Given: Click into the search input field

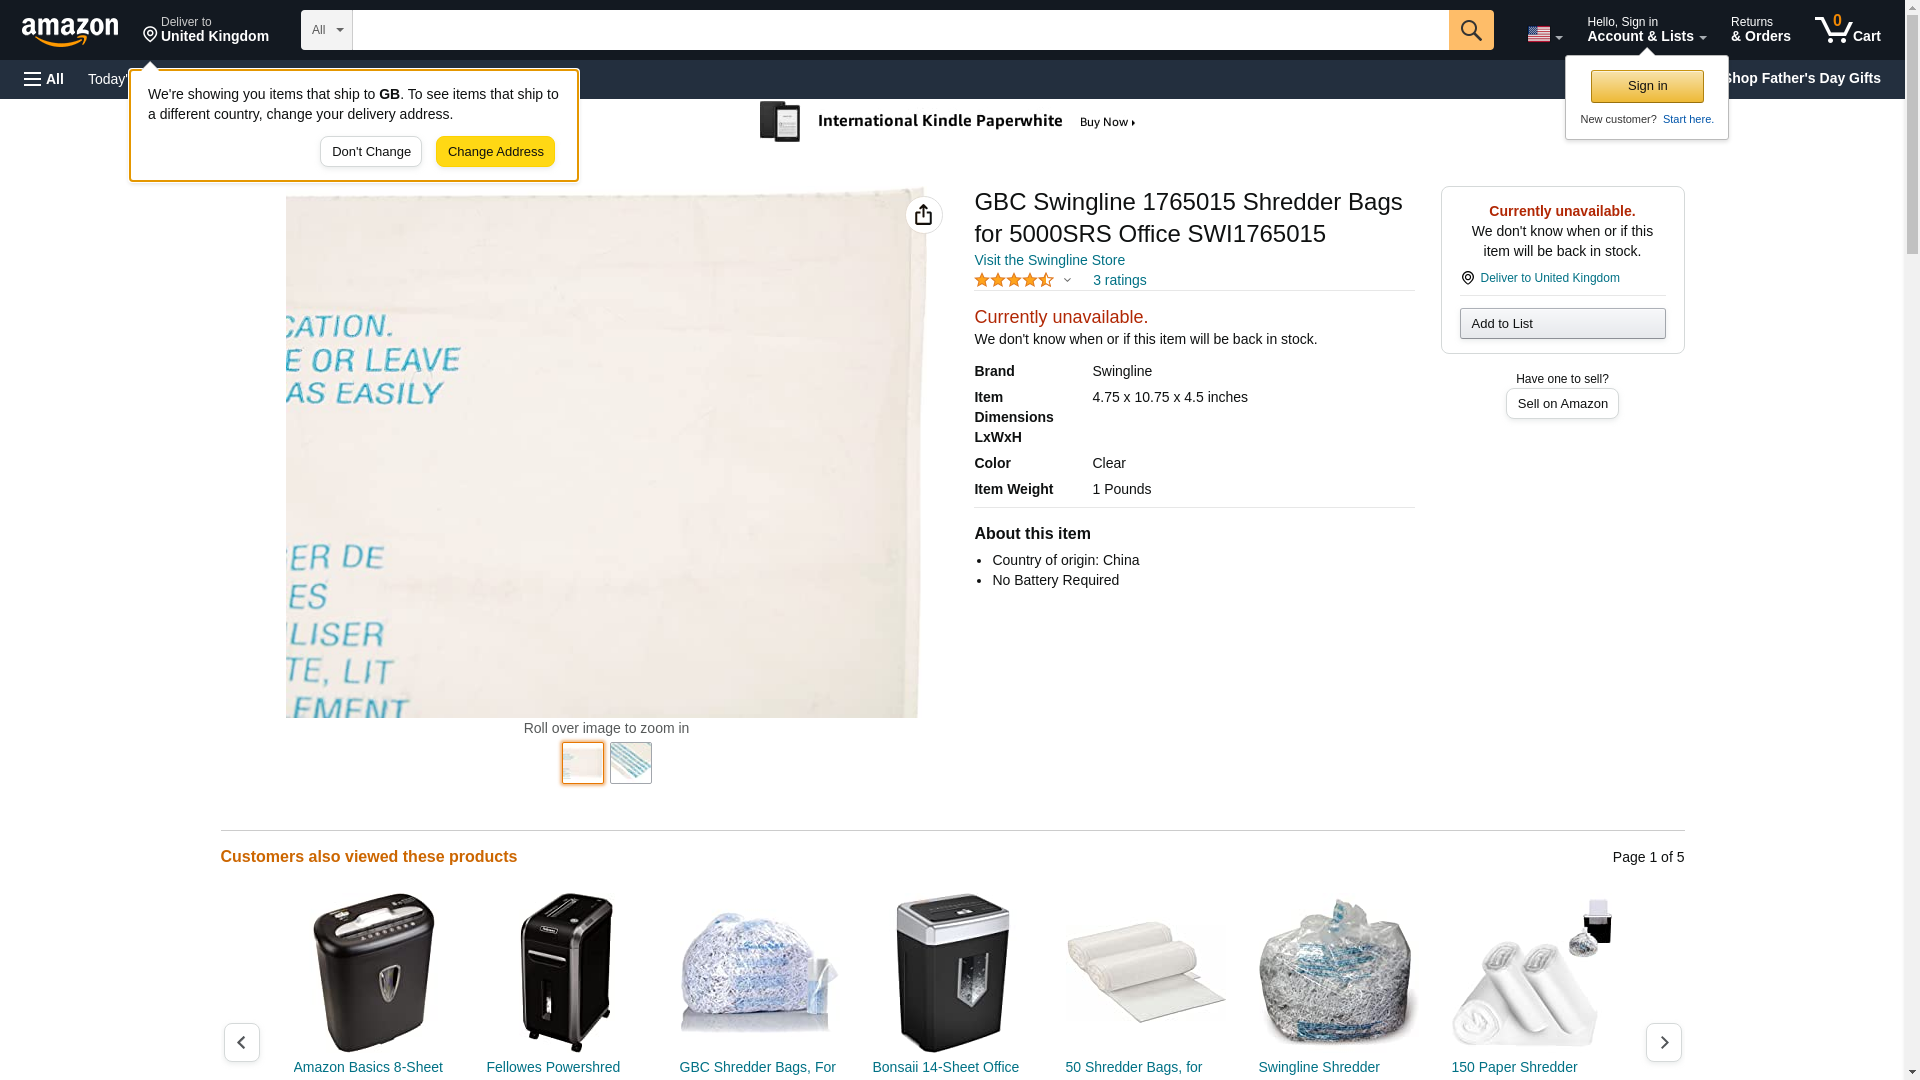Looking at the screenshot, I should [x=900, y=30].
